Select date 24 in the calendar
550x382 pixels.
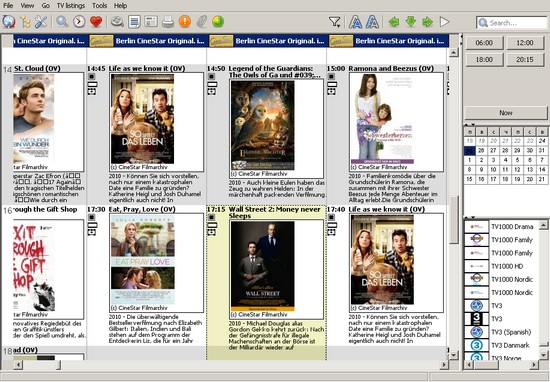tap(542, 141)
